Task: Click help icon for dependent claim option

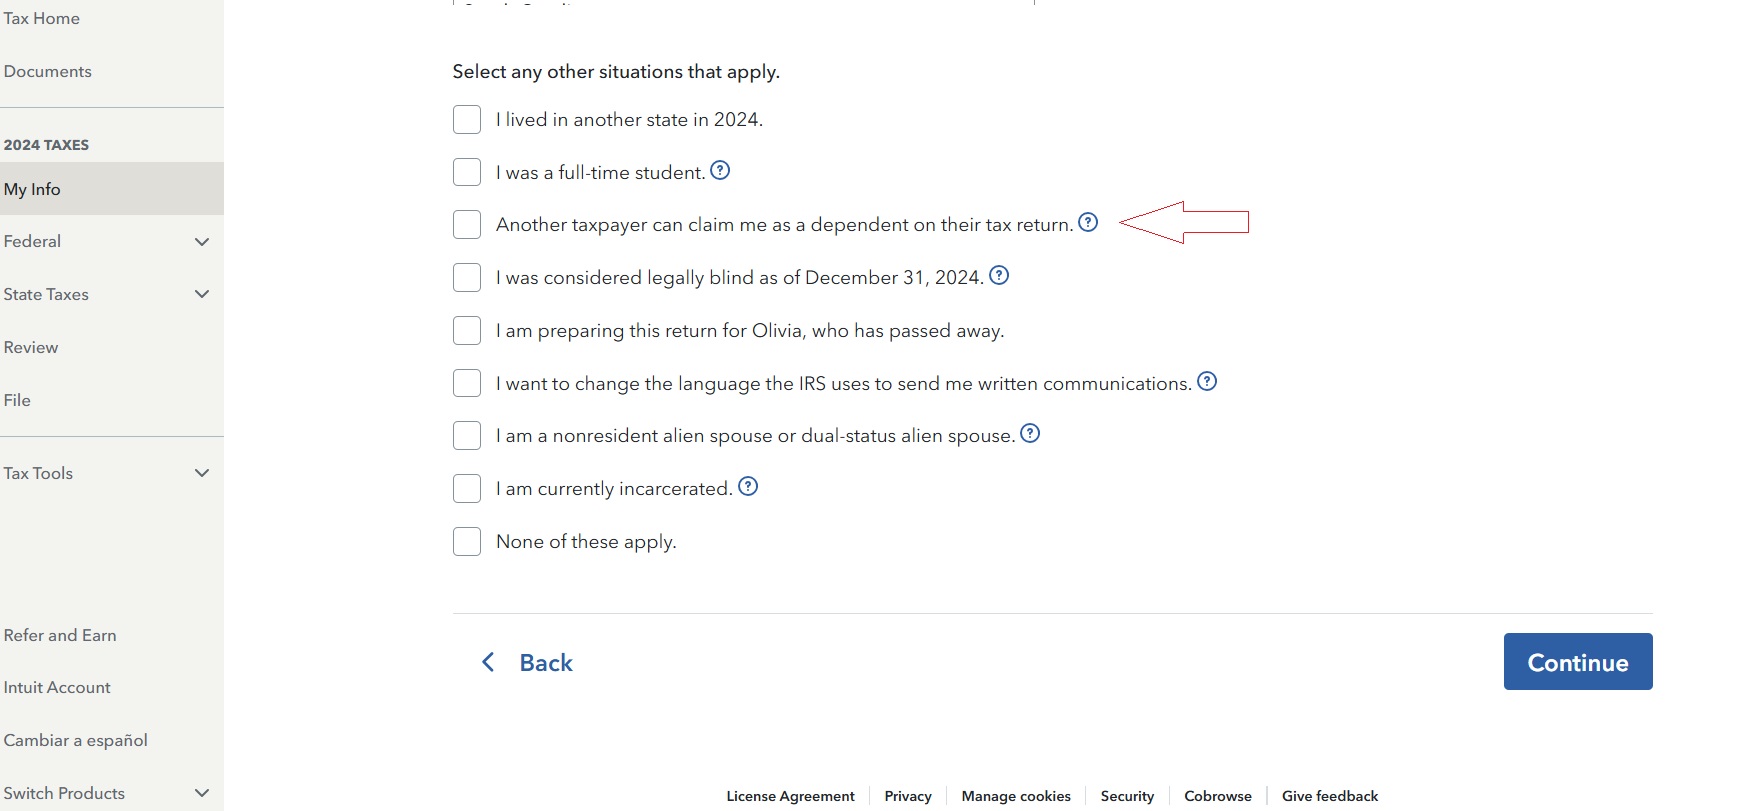Action: [1088, 222]
